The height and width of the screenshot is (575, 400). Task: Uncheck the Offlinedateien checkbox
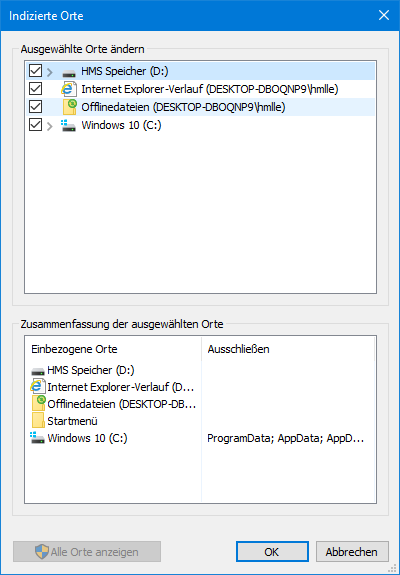(35, 107)
